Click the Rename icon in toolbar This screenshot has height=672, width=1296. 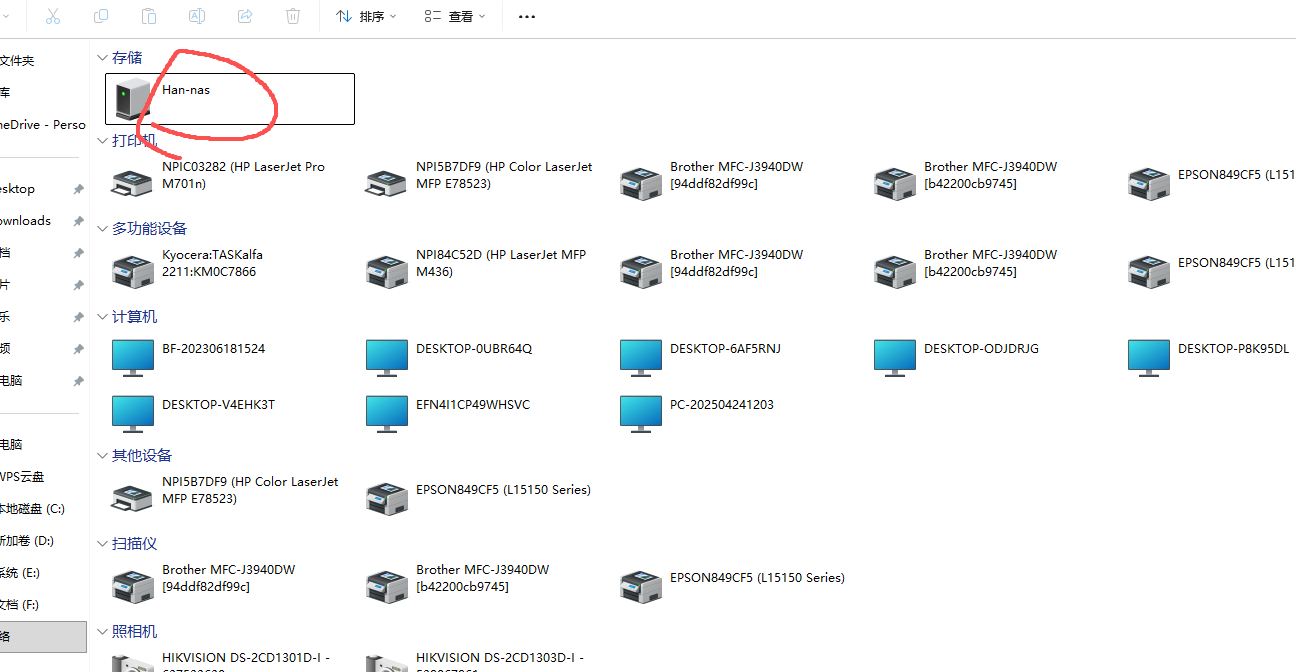pyautogui.click(x=197, y=16)
